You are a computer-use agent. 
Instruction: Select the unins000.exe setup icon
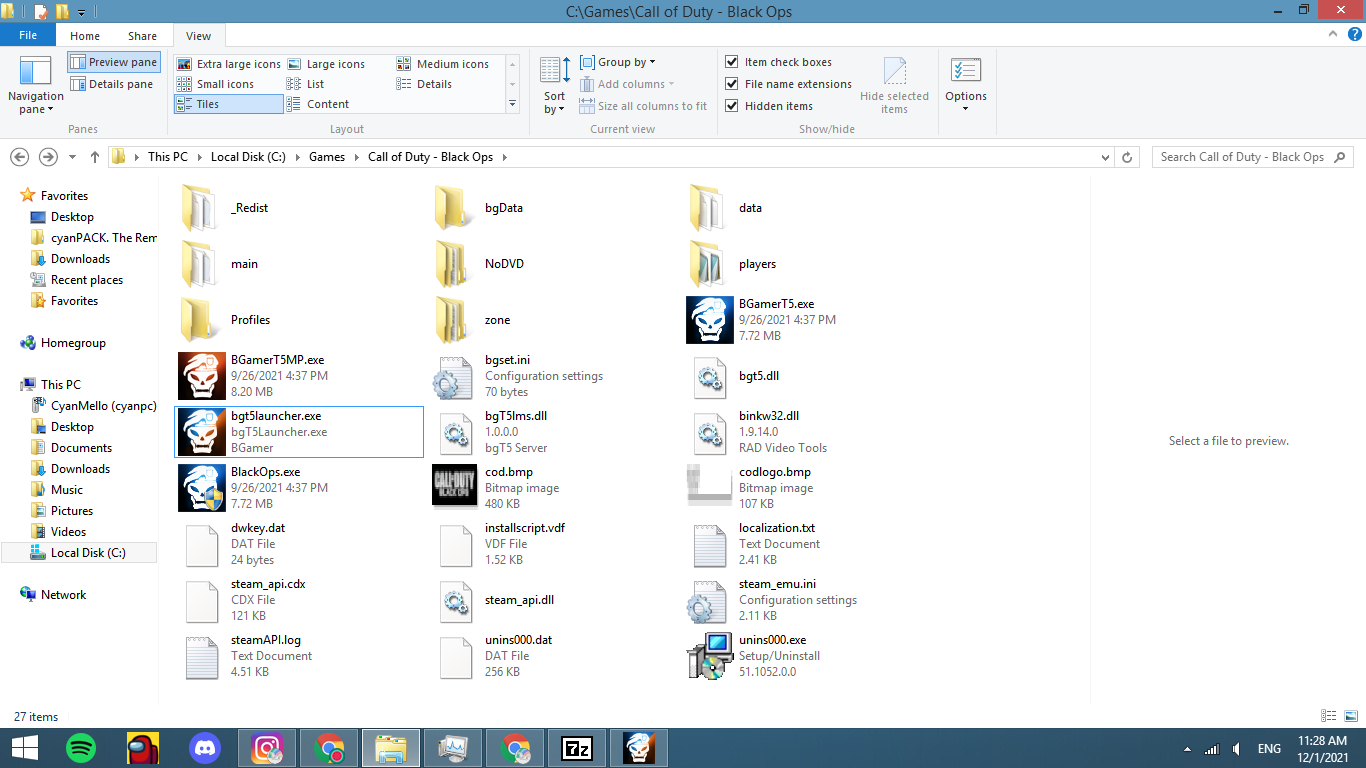tap(710, 656)
